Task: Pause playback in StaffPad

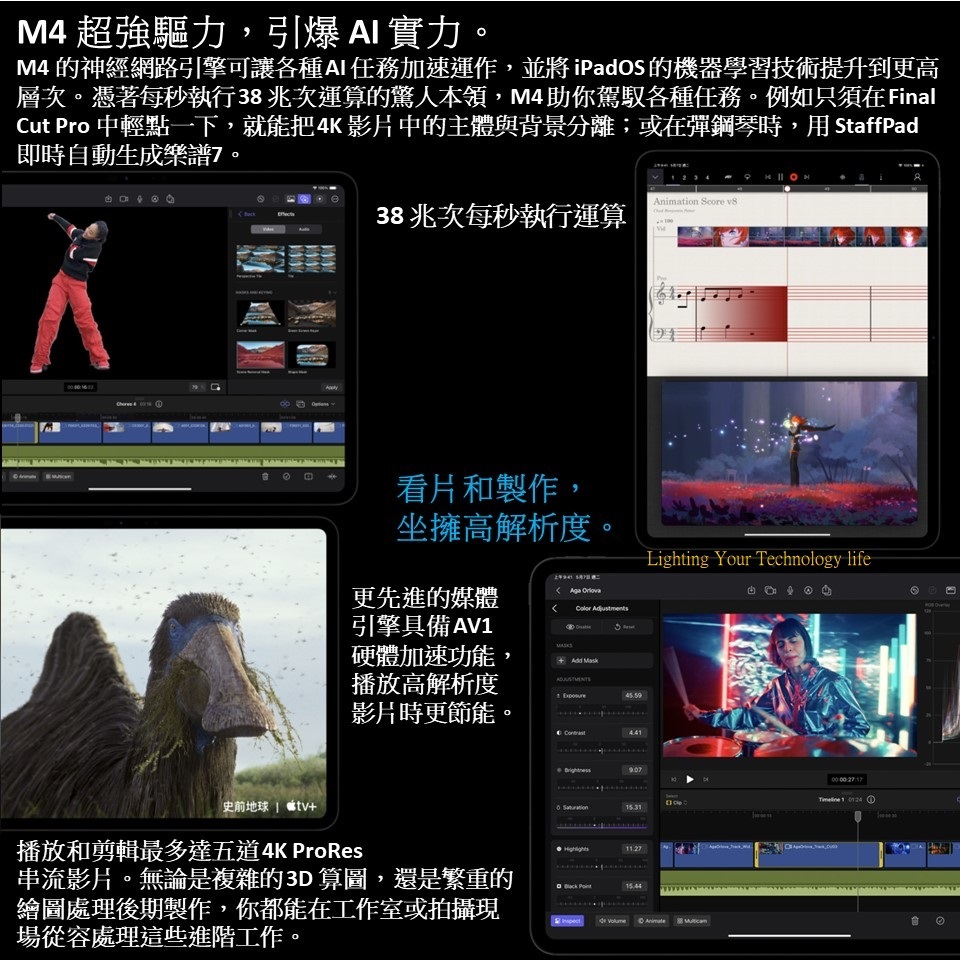Action: pos(781,177)
